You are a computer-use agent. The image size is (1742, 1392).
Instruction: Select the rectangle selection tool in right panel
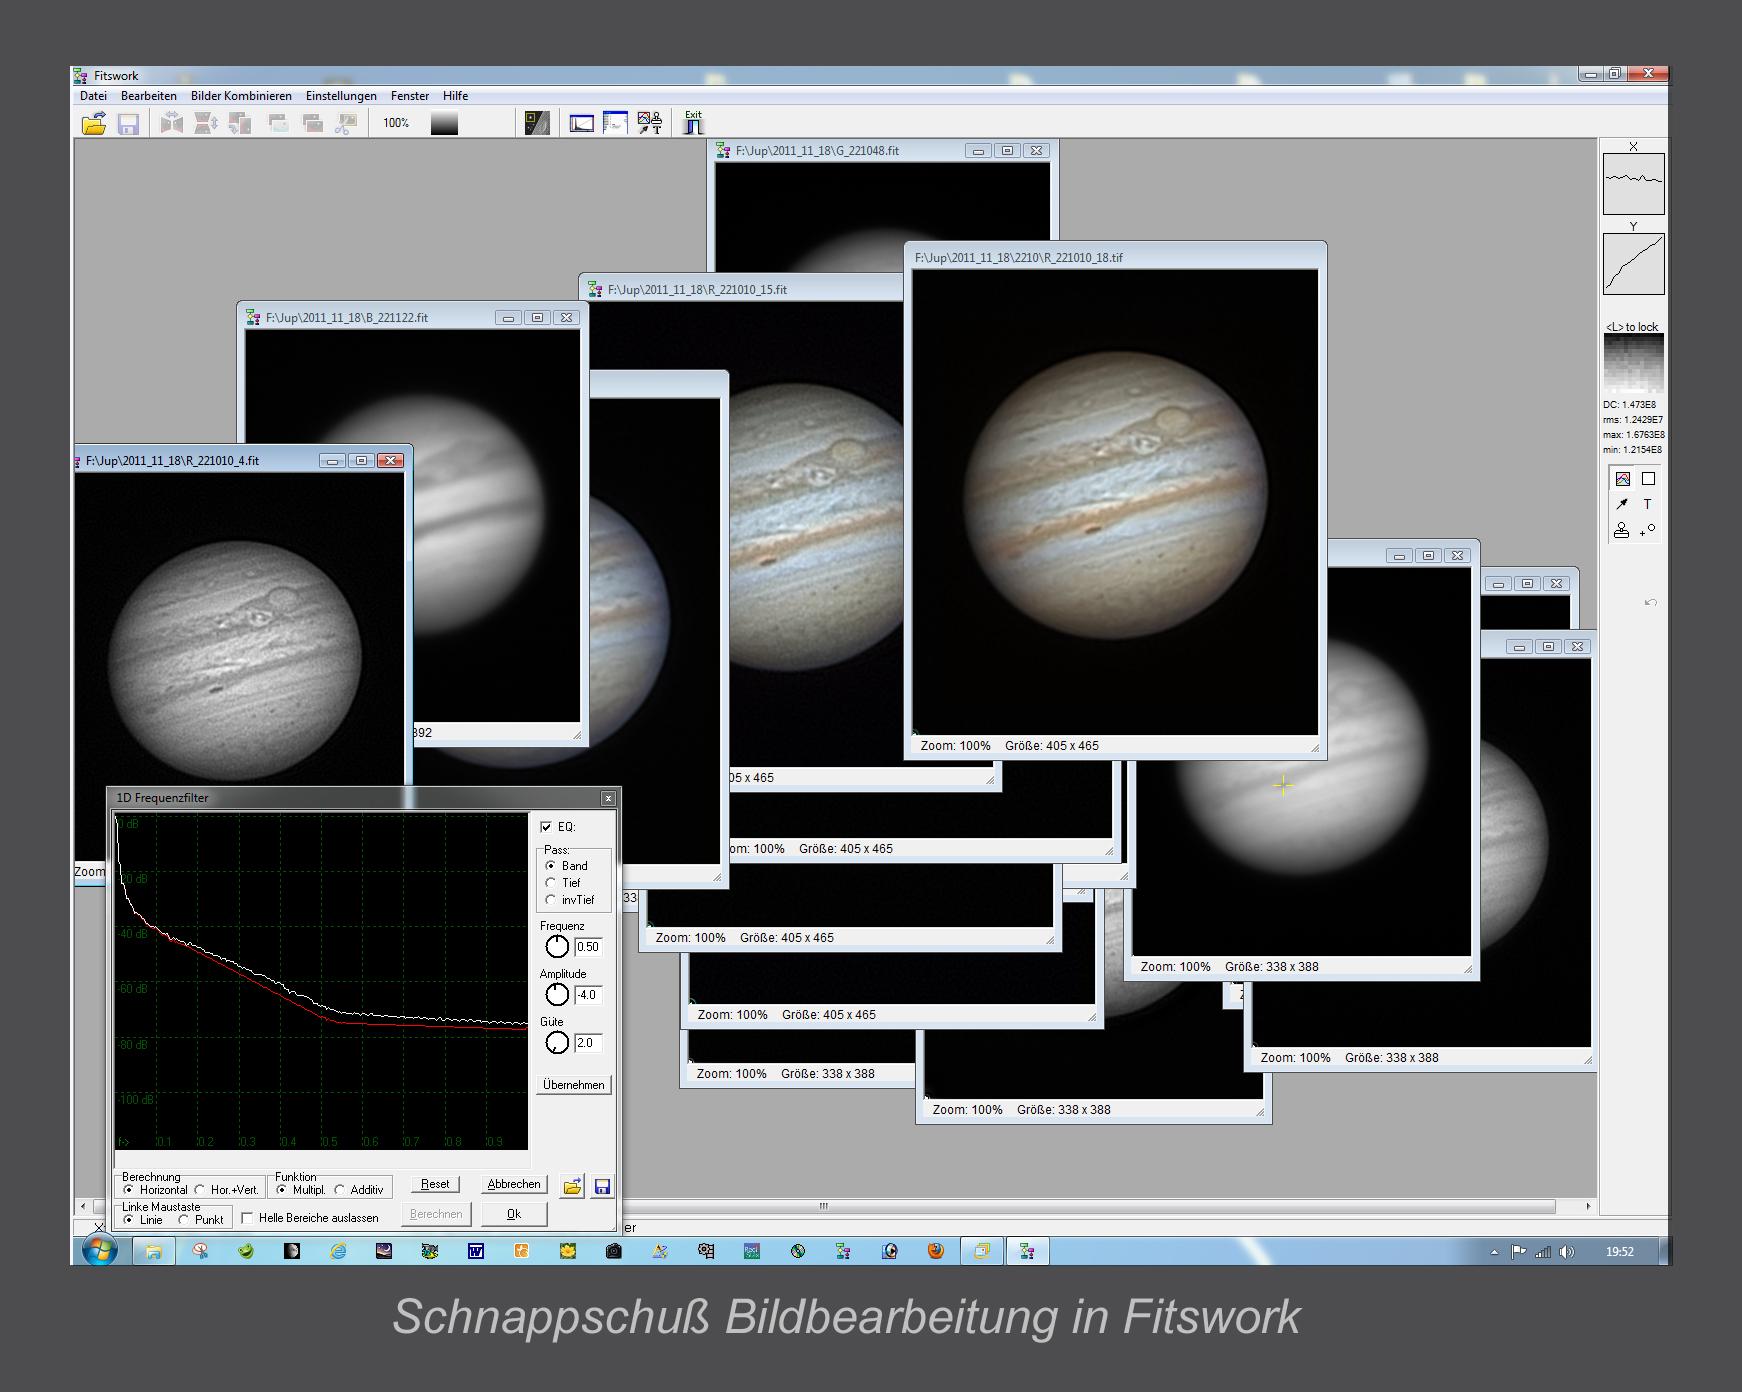[1648, 479]
